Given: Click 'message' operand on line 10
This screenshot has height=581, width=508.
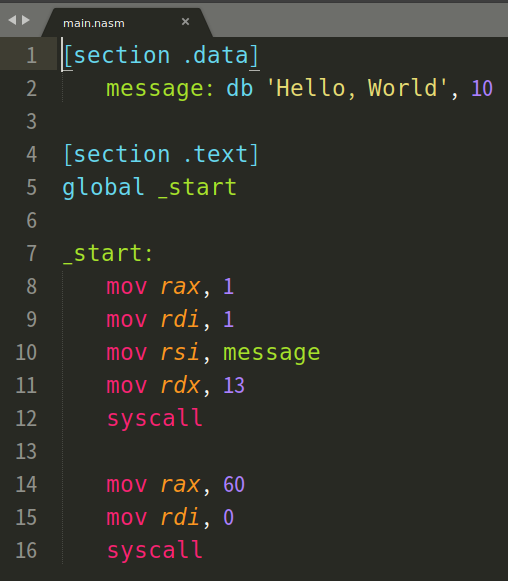Looking at the screenshot, I should pyautogui.click(x=272, y=353).
